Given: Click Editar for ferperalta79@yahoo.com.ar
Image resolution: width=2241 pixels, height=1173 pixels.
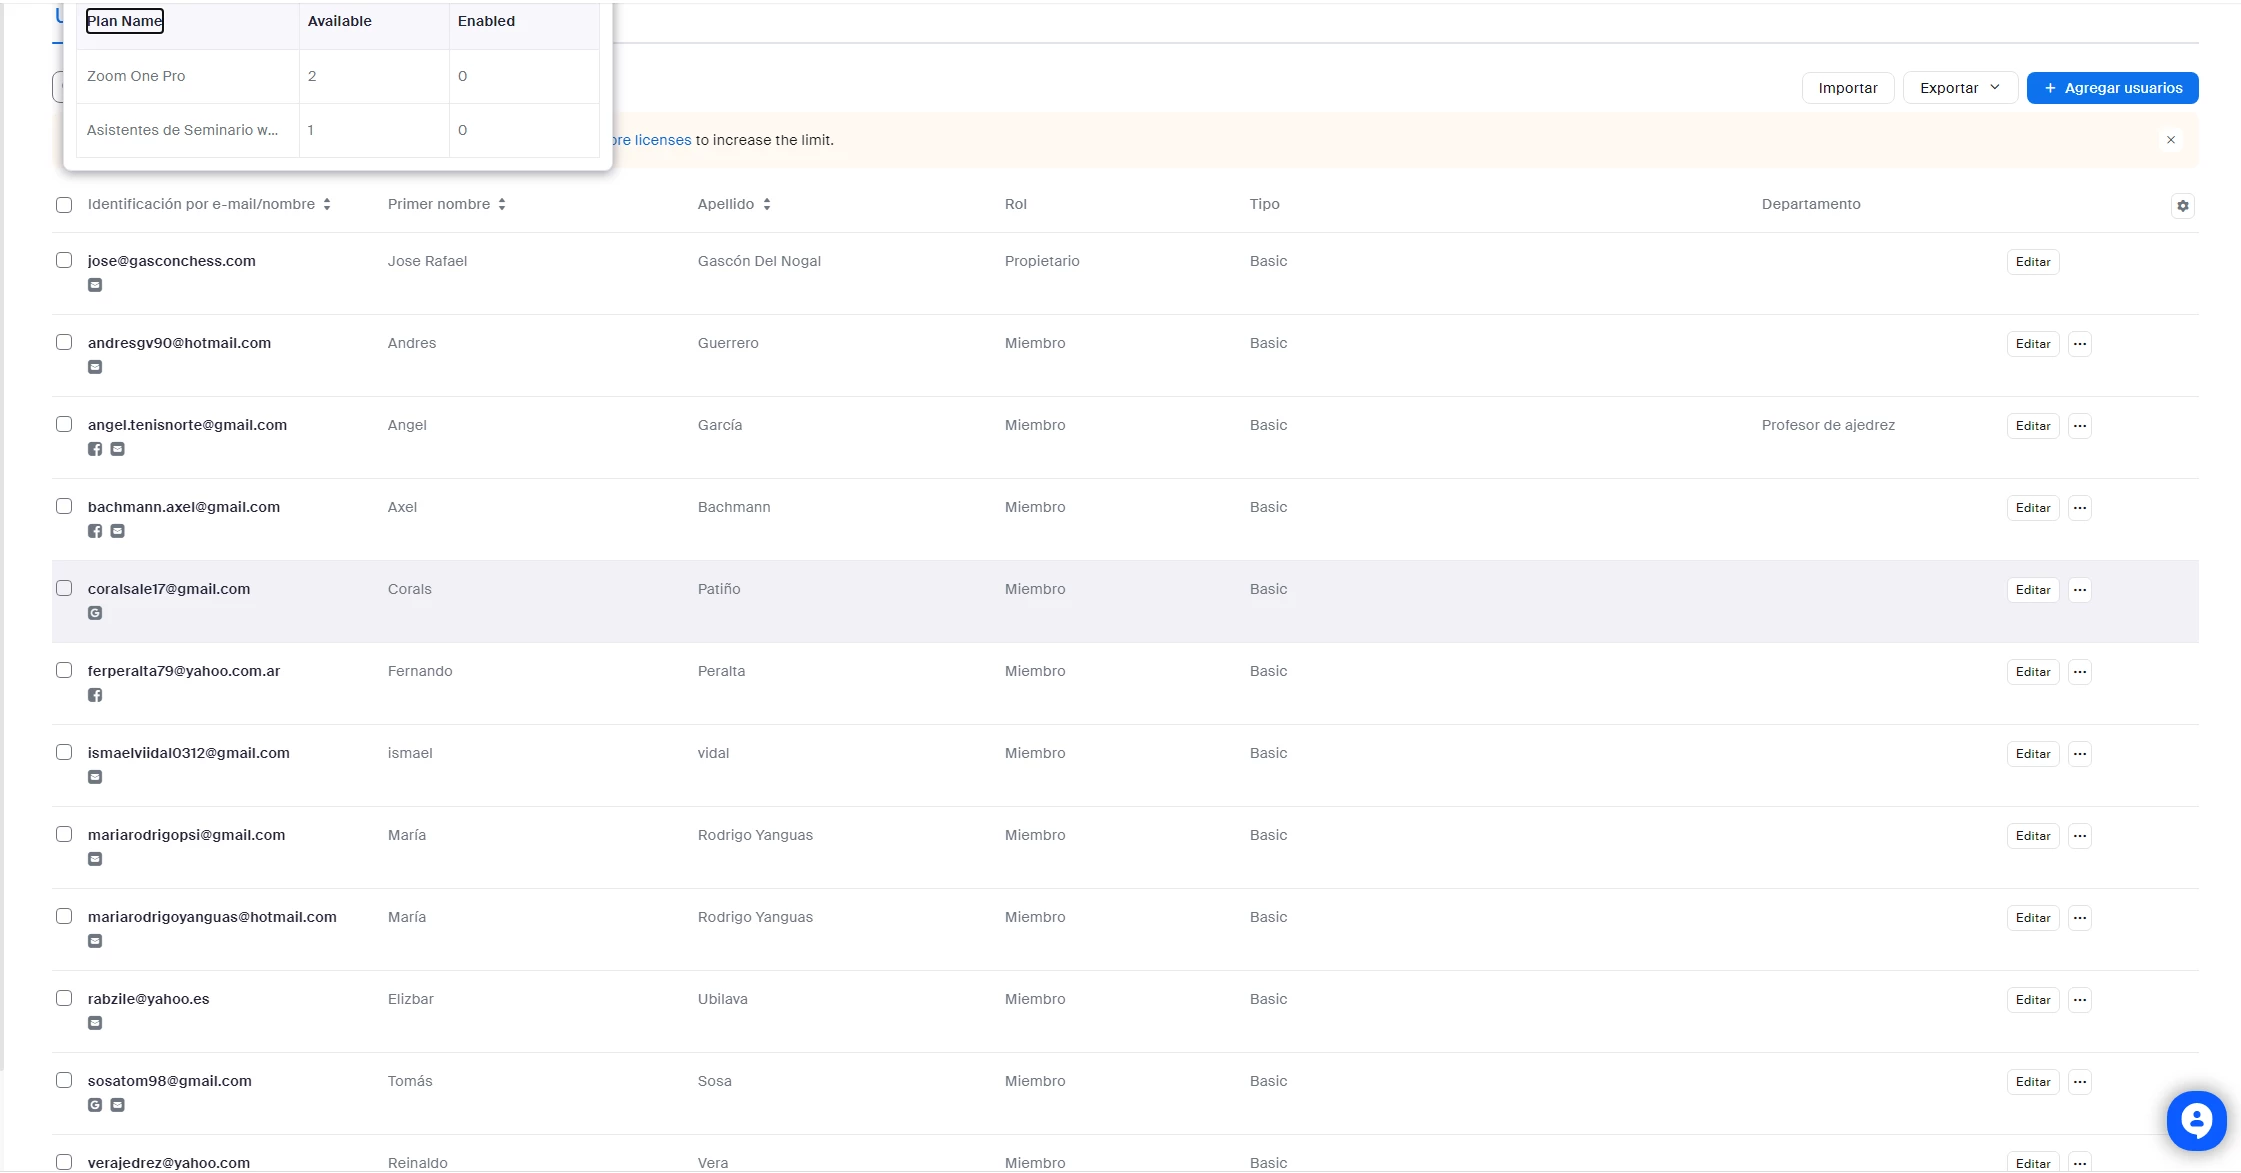Looking at the screenshot, I should point(2032,672).
